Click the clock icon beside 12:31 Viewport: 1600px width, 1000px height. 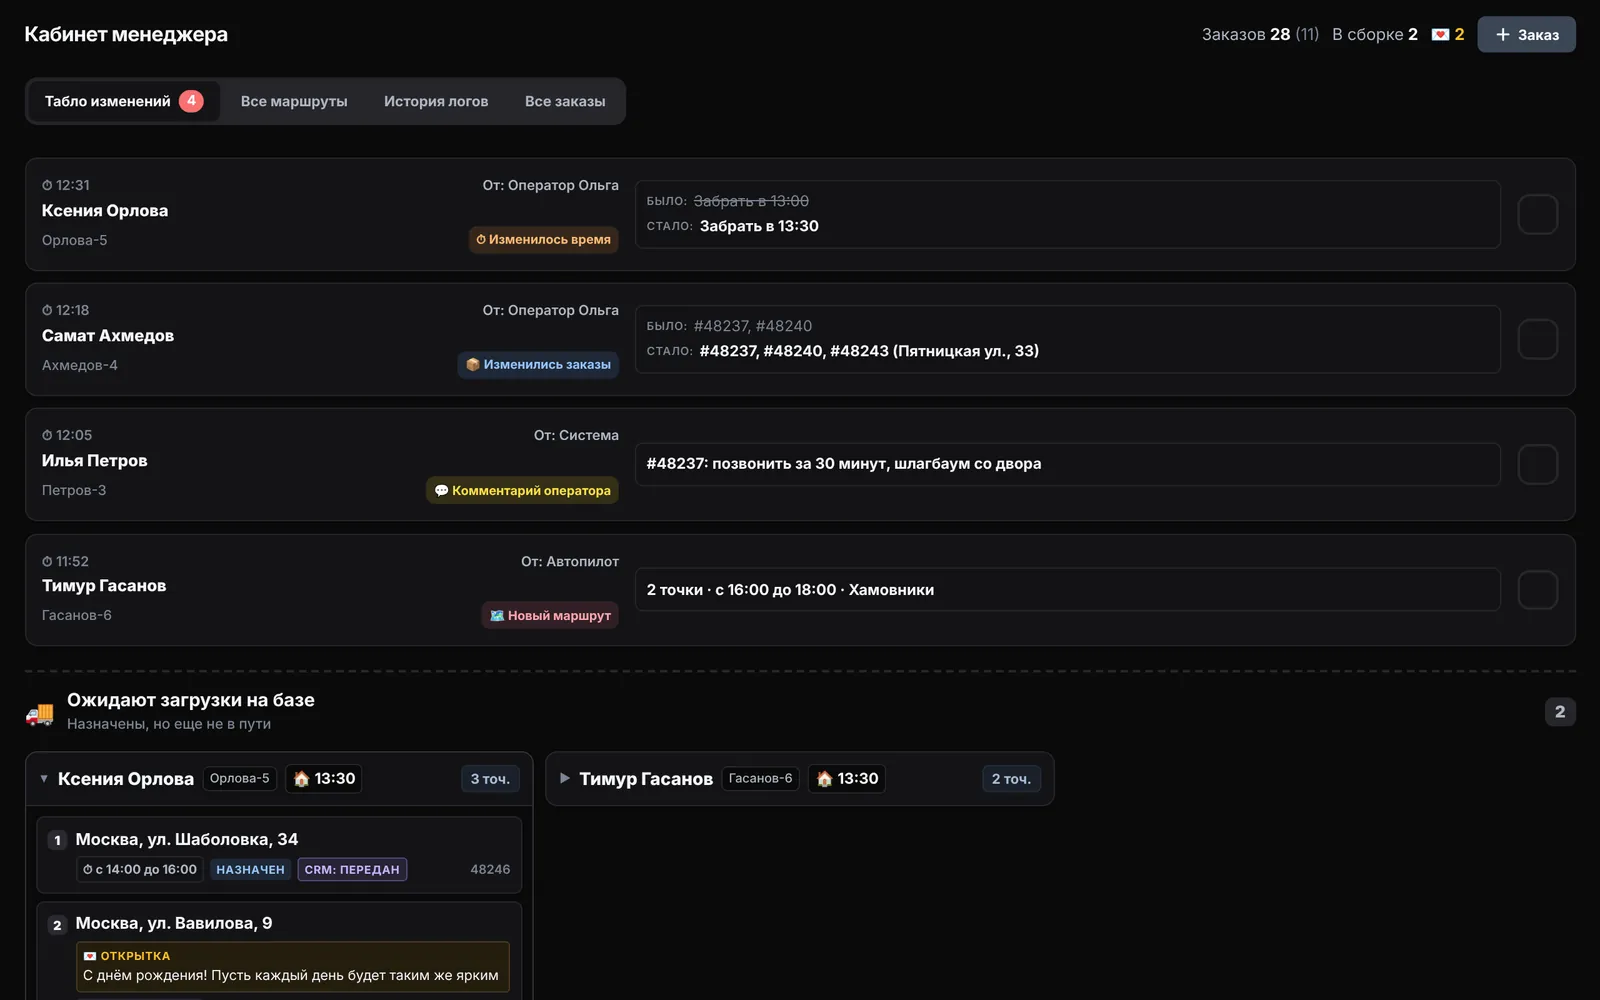[47, 185]
